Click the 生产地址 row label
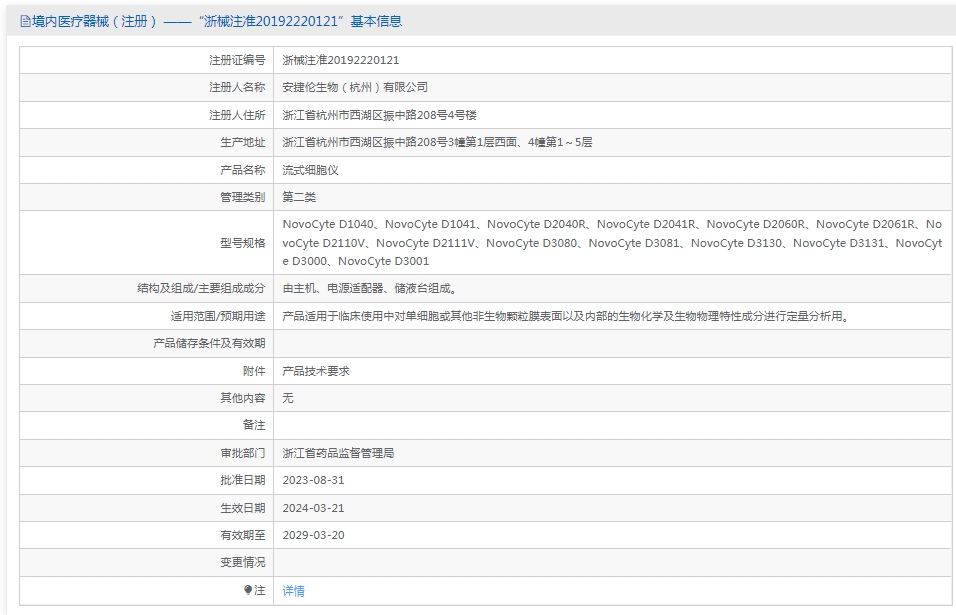The height and width of the screenshot is (615, 956). click(243, 142)
